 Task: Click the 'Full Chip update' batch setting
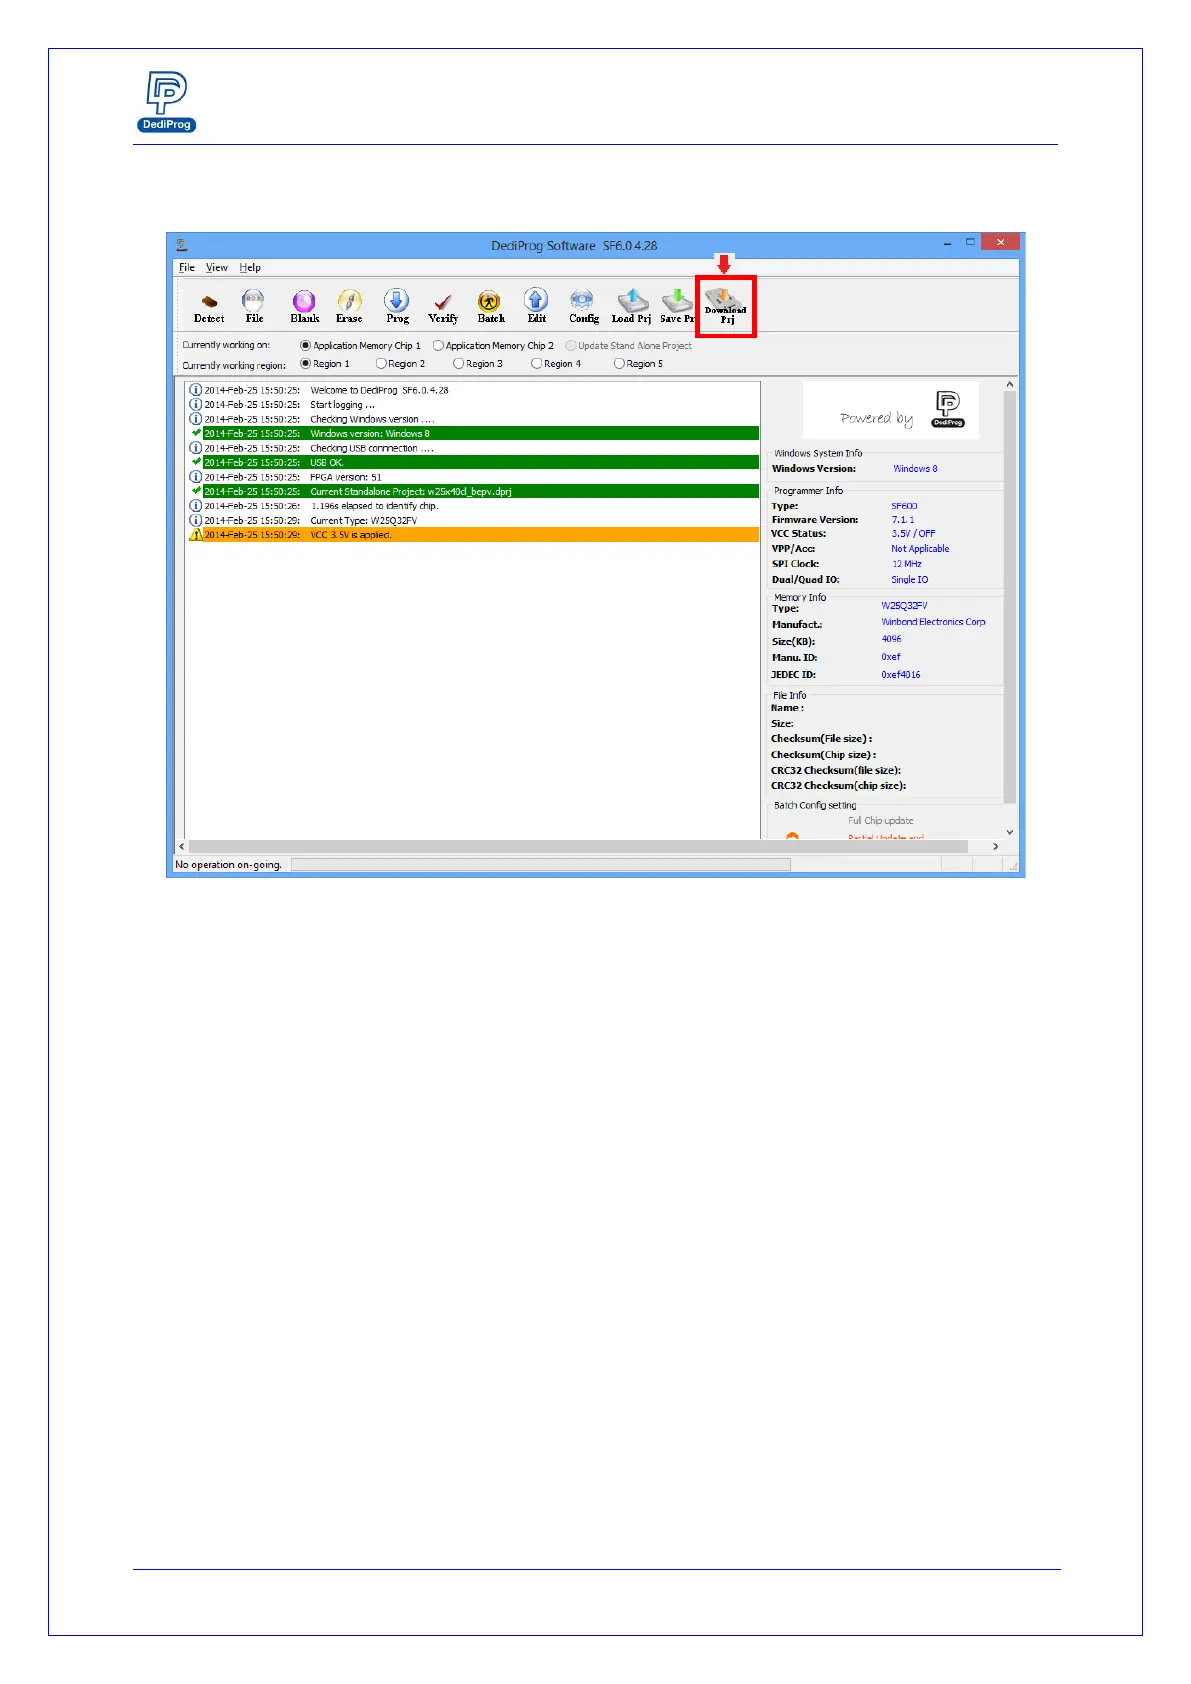(x=880, y=821)
